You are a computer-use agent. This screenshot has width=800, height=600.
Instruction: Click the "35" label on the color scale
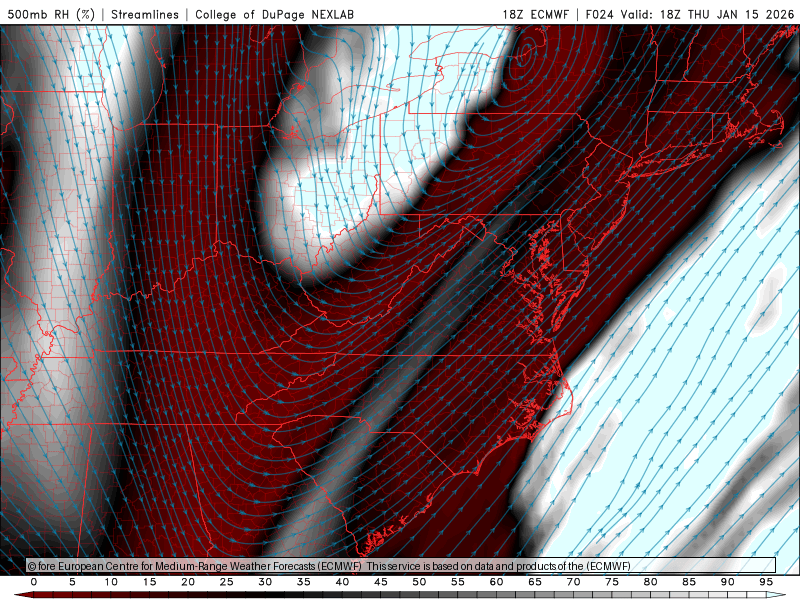tap(304, 582)
